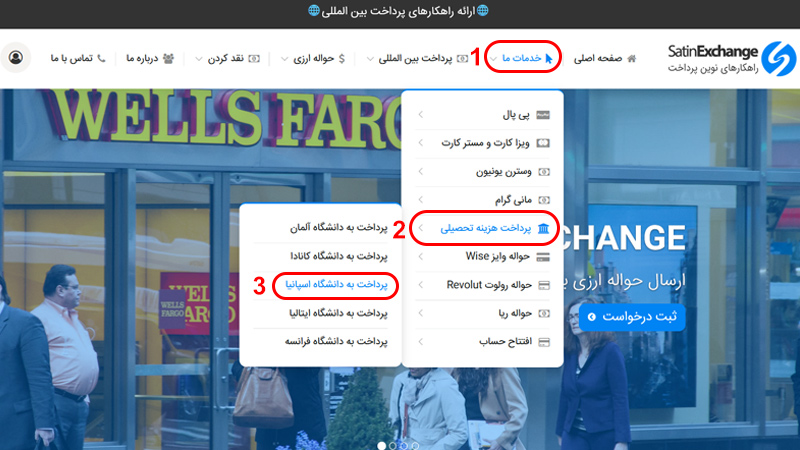Open the حواله رولوت Revolut menu entry

[485, 285]
